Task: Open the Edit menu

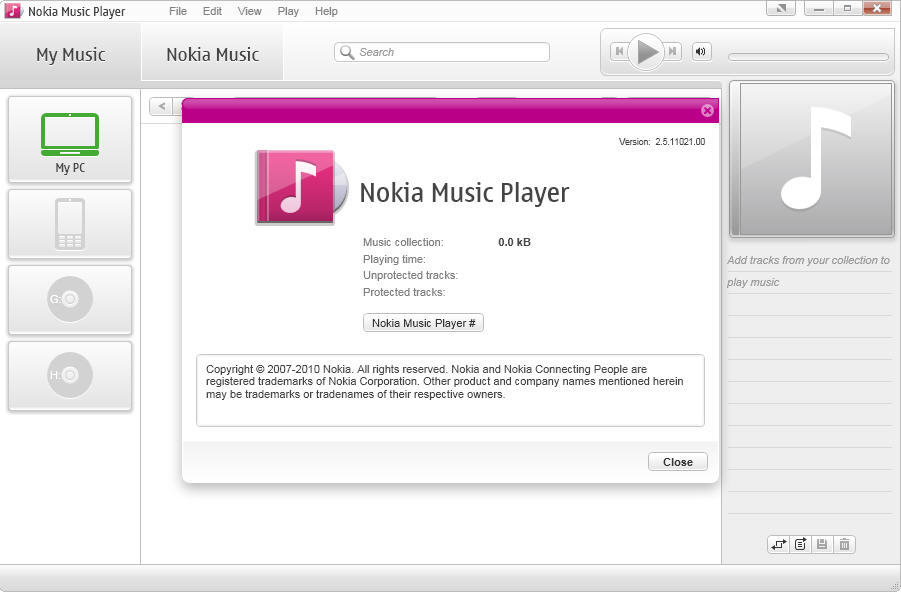Action: pos(212,11)
